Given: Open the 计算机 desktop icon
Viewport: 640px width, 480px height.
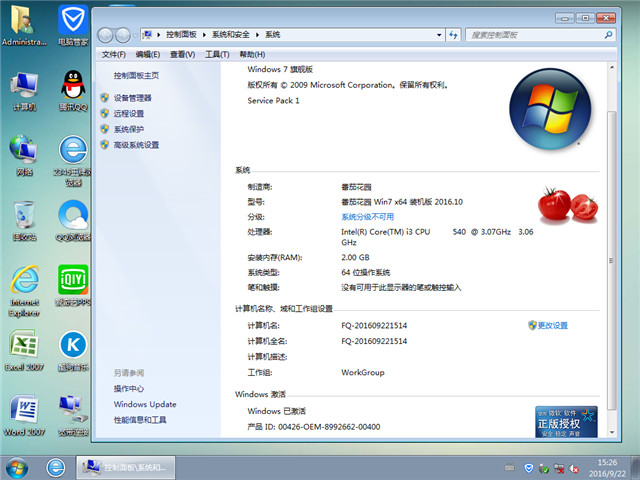Looking at the screenshot, I should (24, 91).
